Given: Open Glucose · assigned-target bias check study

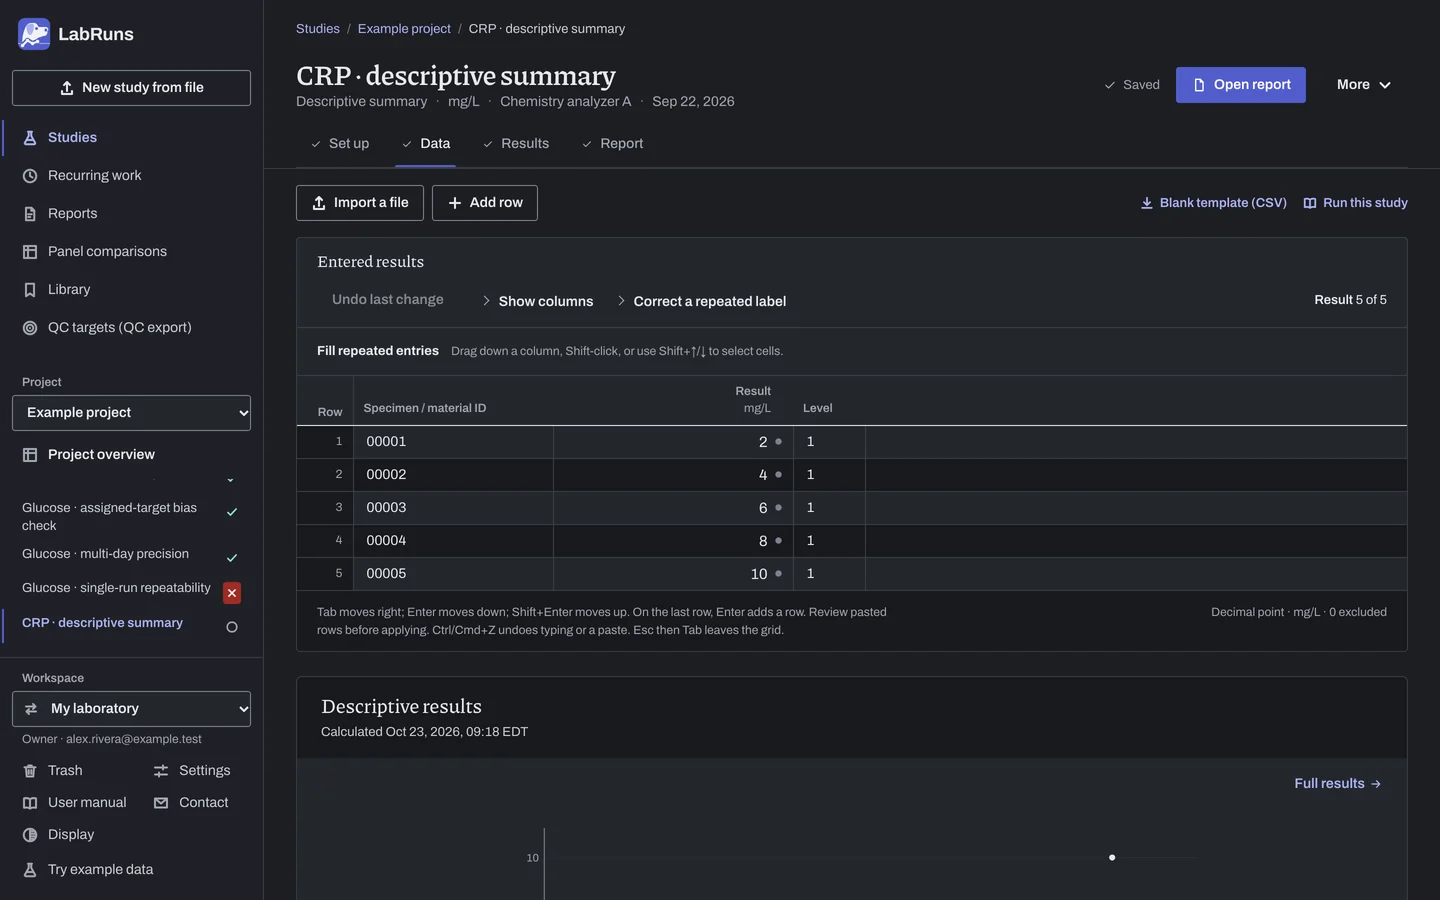Looking at the screenshot, I should (x=110, y=517).
